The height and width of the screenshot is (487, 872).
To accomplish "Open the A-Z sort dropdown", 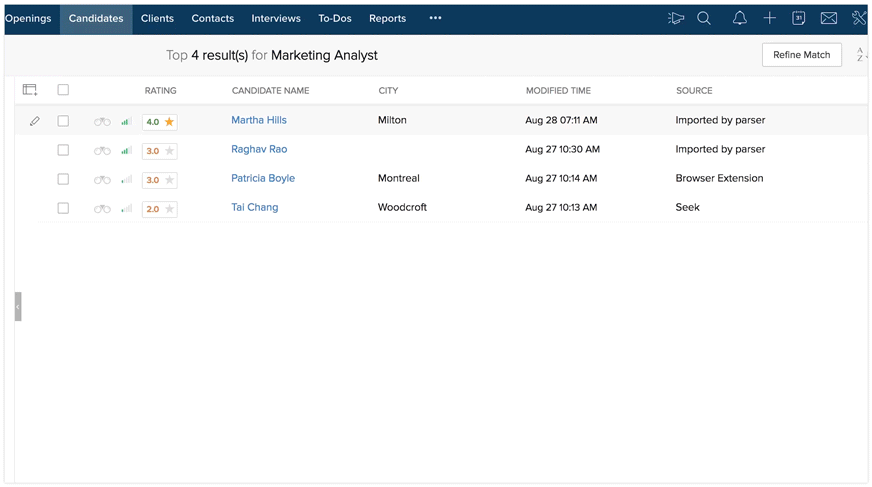I will tap(860, 55).
